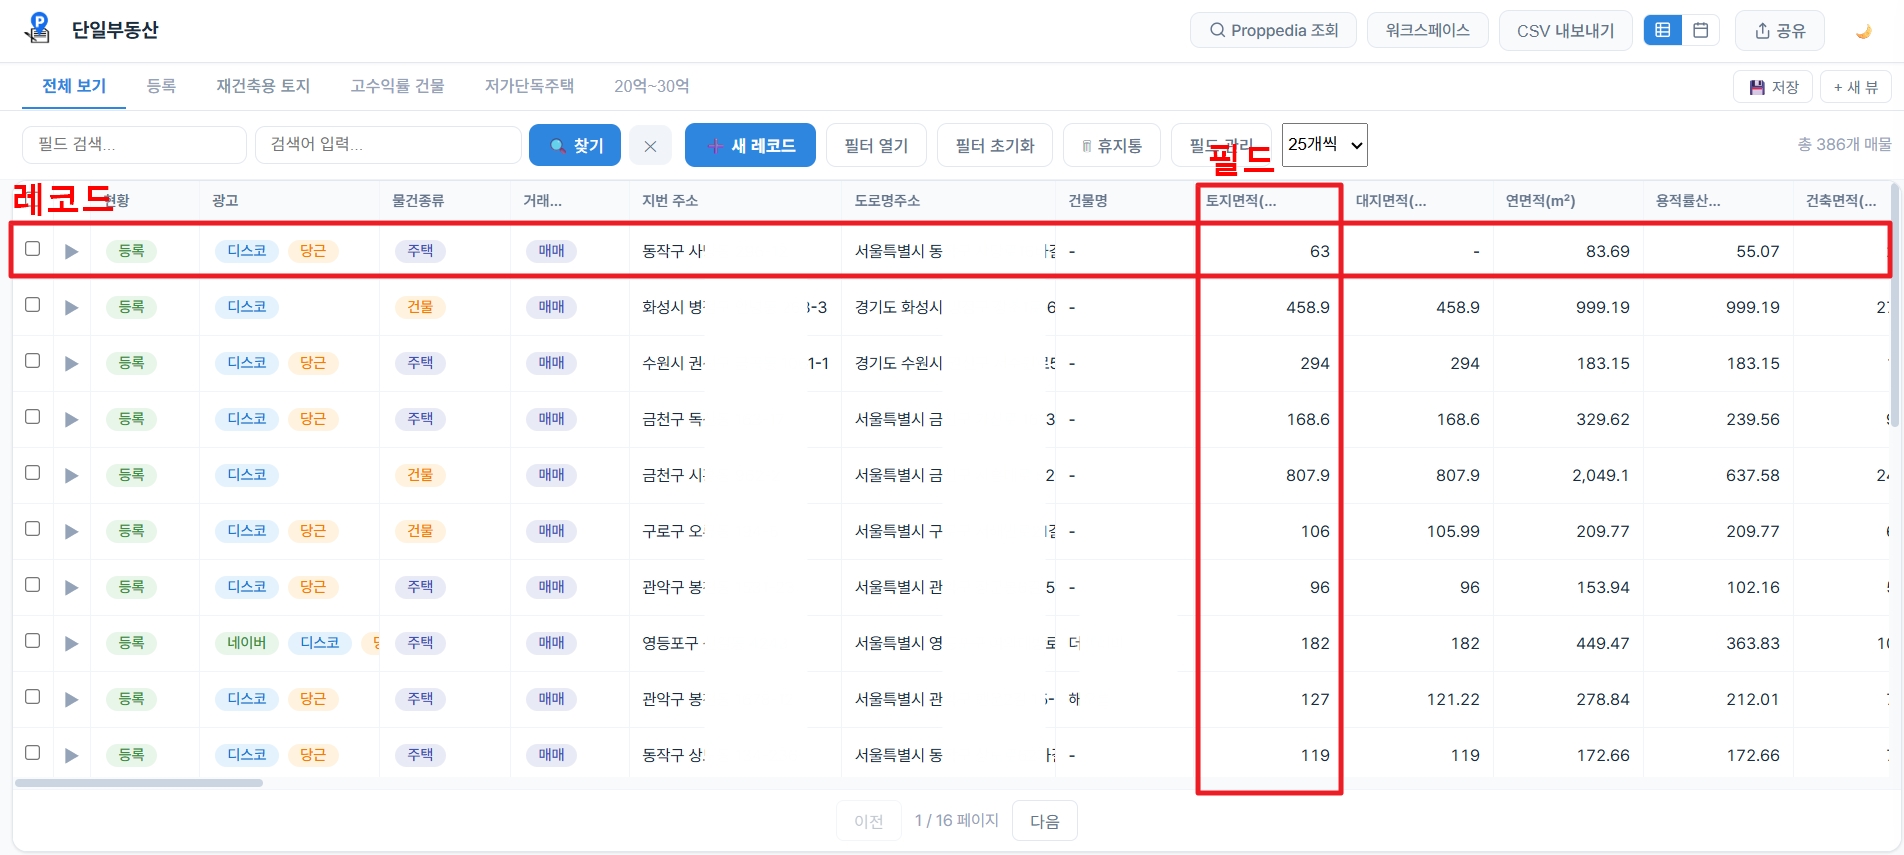Click 당근 tag in 구로구 row

click(x=313, y=531)
